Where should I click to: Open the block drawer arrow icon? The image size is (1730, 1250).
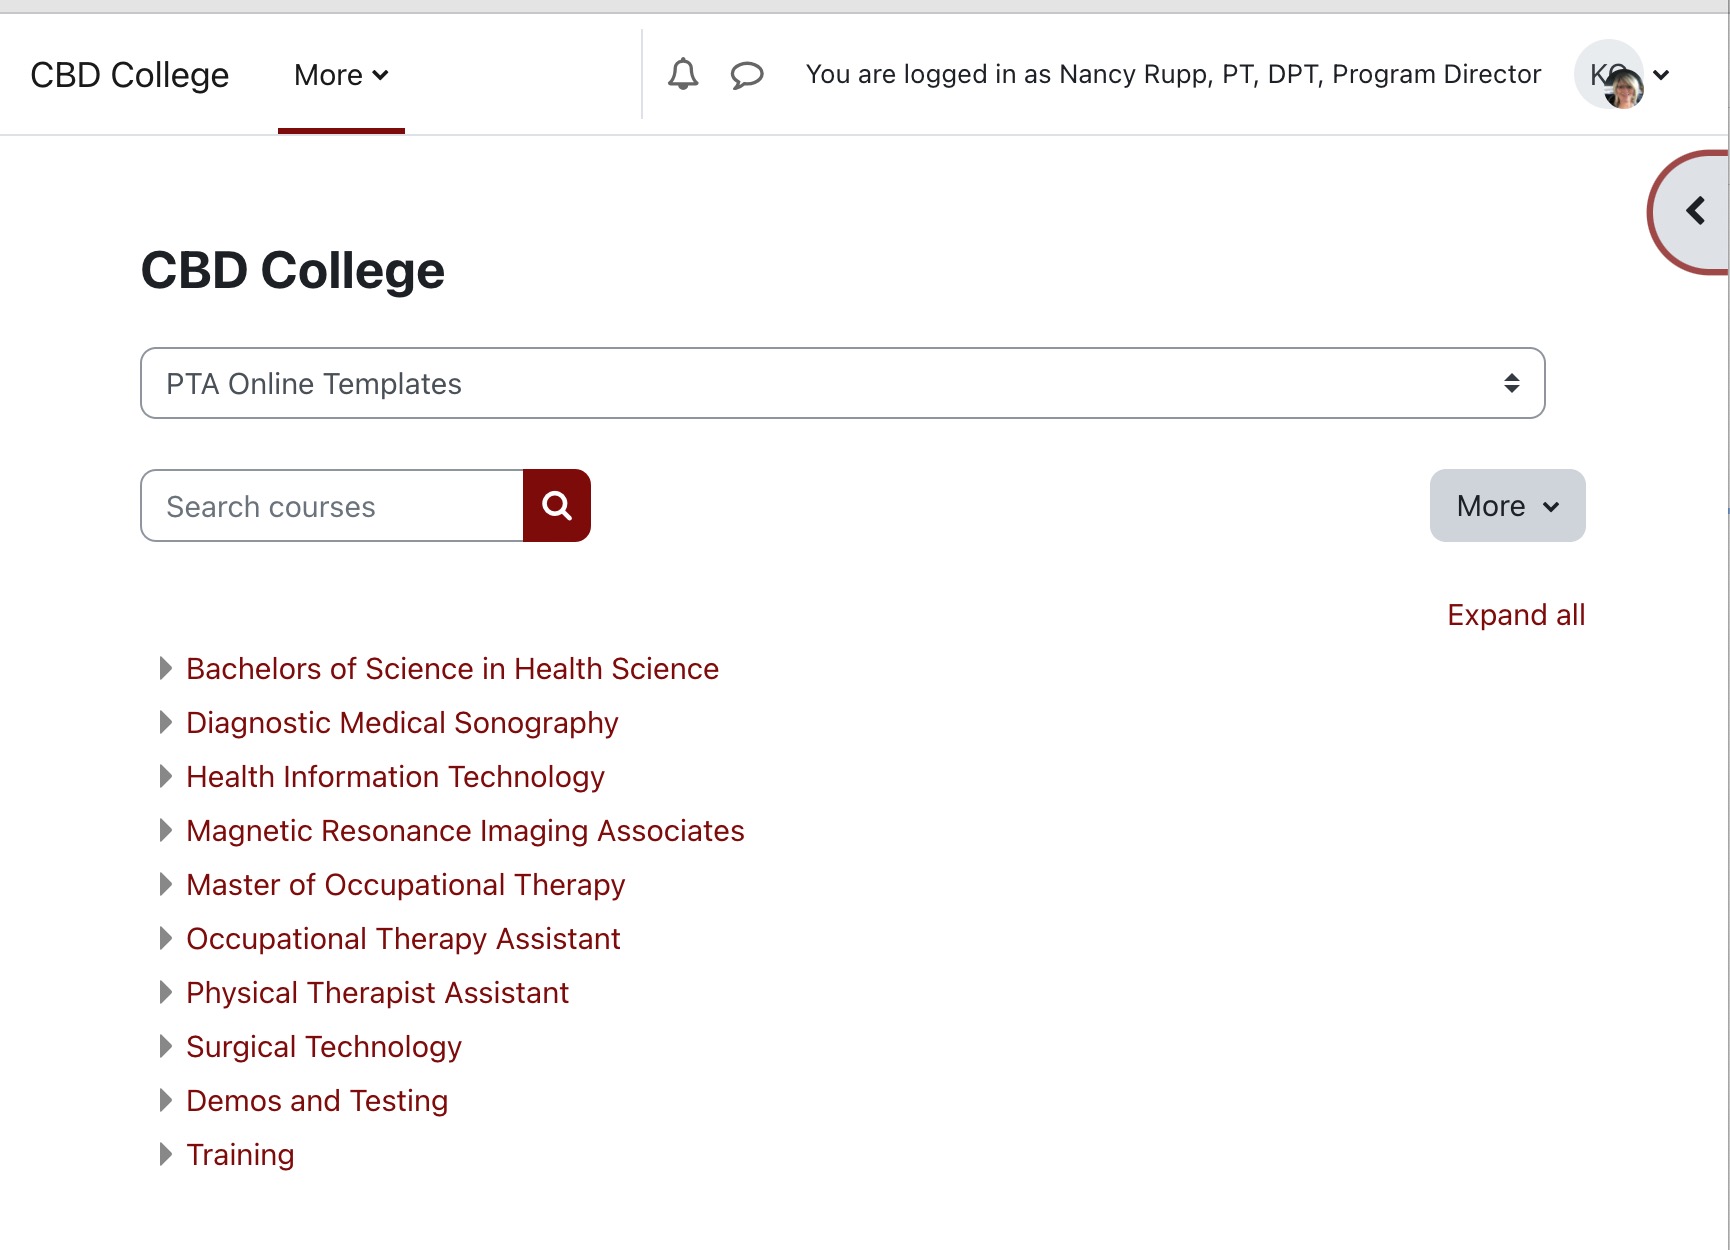1695,211
